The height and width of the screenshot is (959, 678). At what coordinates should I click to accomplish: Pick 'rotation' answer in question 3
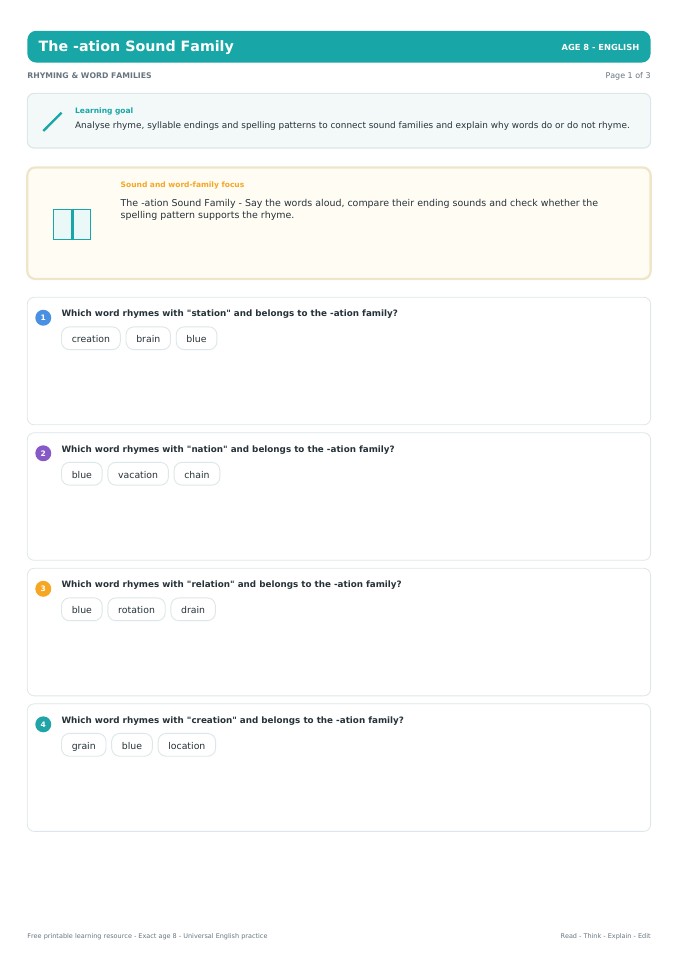click(x=136, y=609)
